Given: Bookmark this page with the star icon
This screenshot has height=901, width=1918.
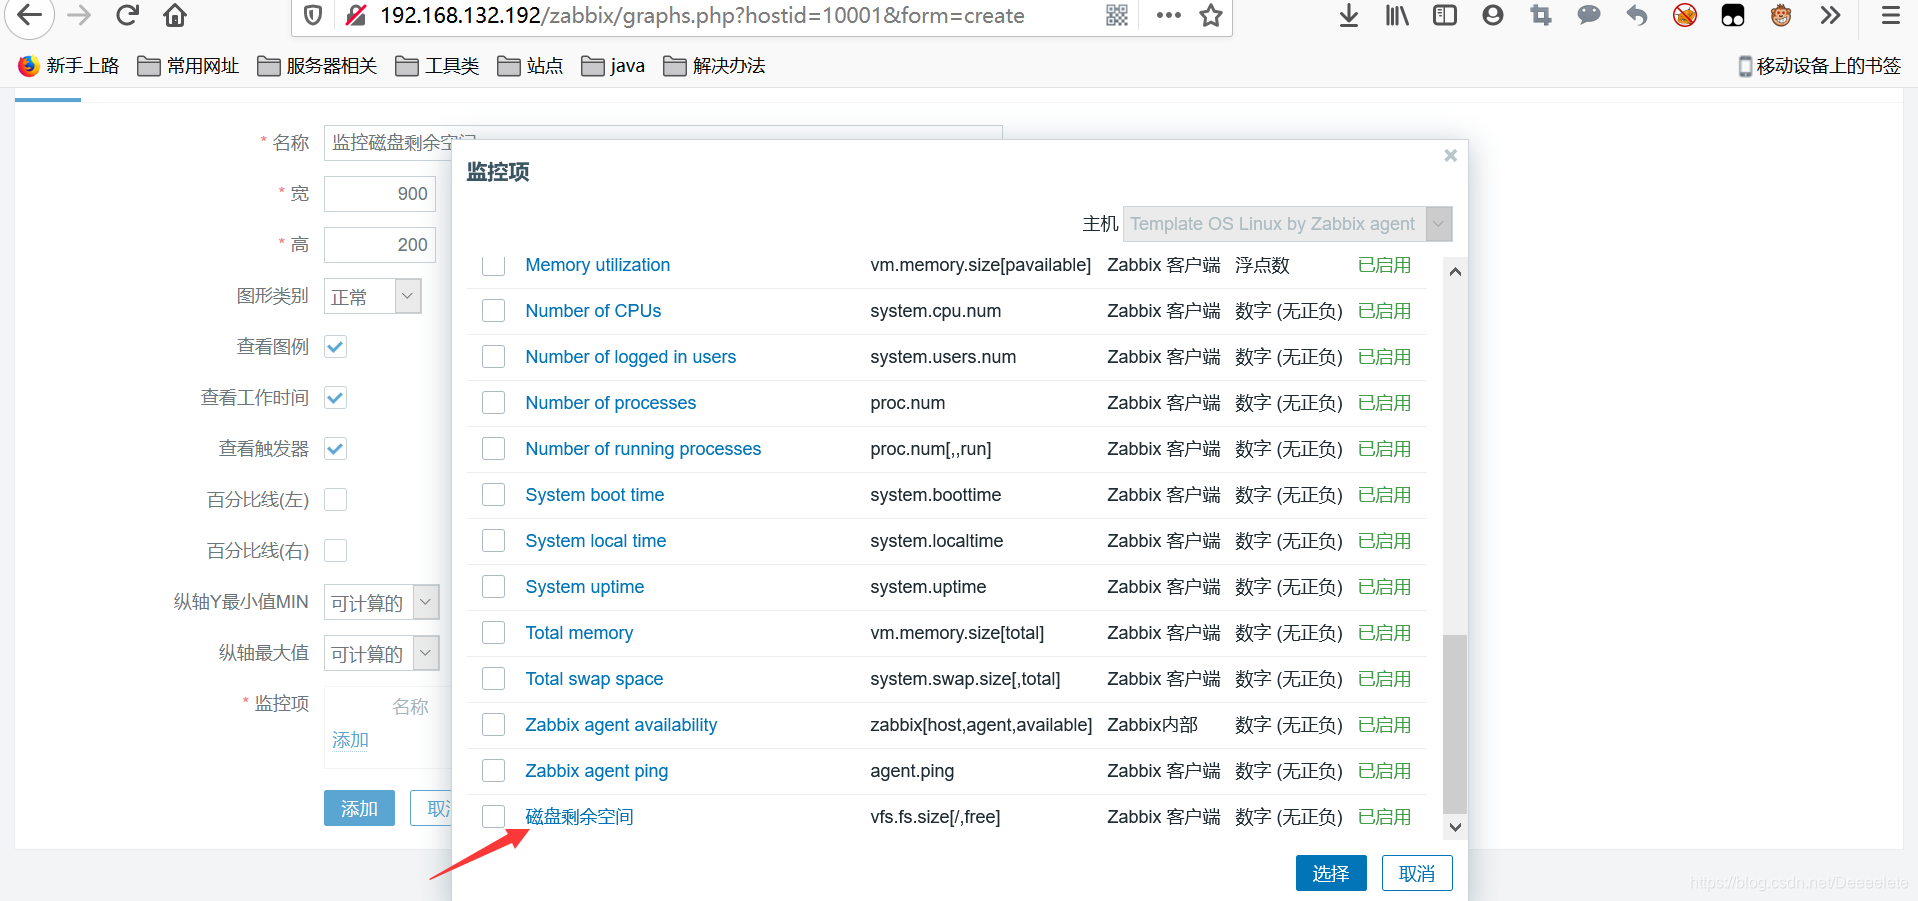Looking at the screenshot, I should click(1211, 15).
